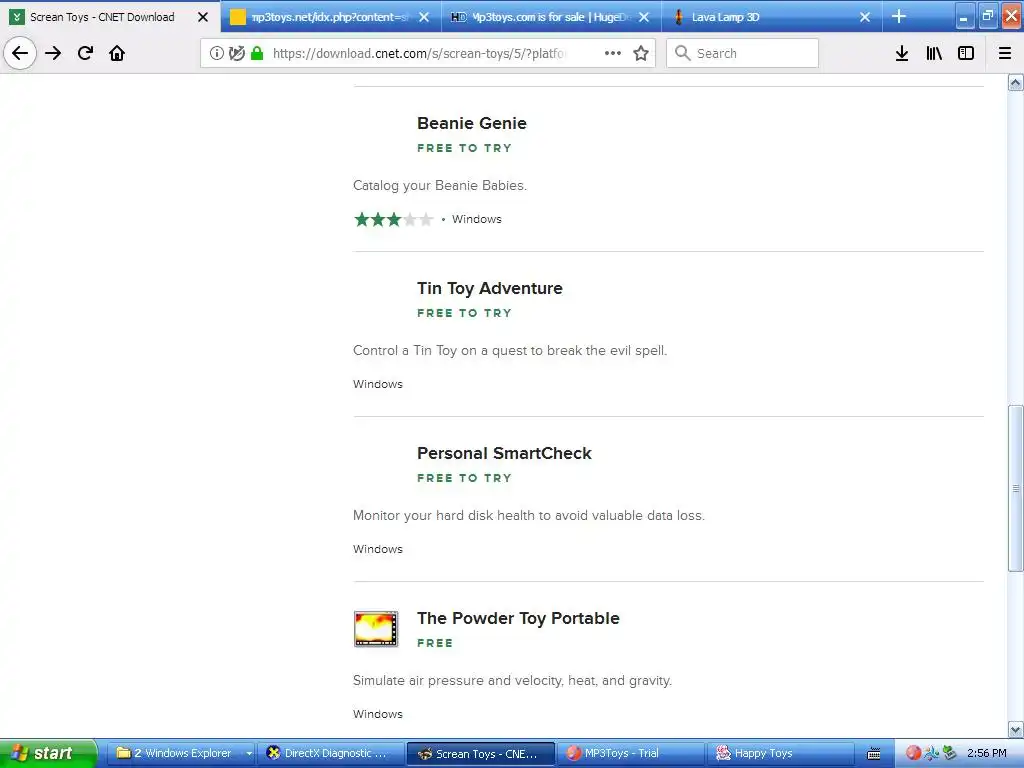The width and height of the screenshot is (1024, 768).
Task: Click the vertical scrollbar thumb
Action: click(1016, 488)
